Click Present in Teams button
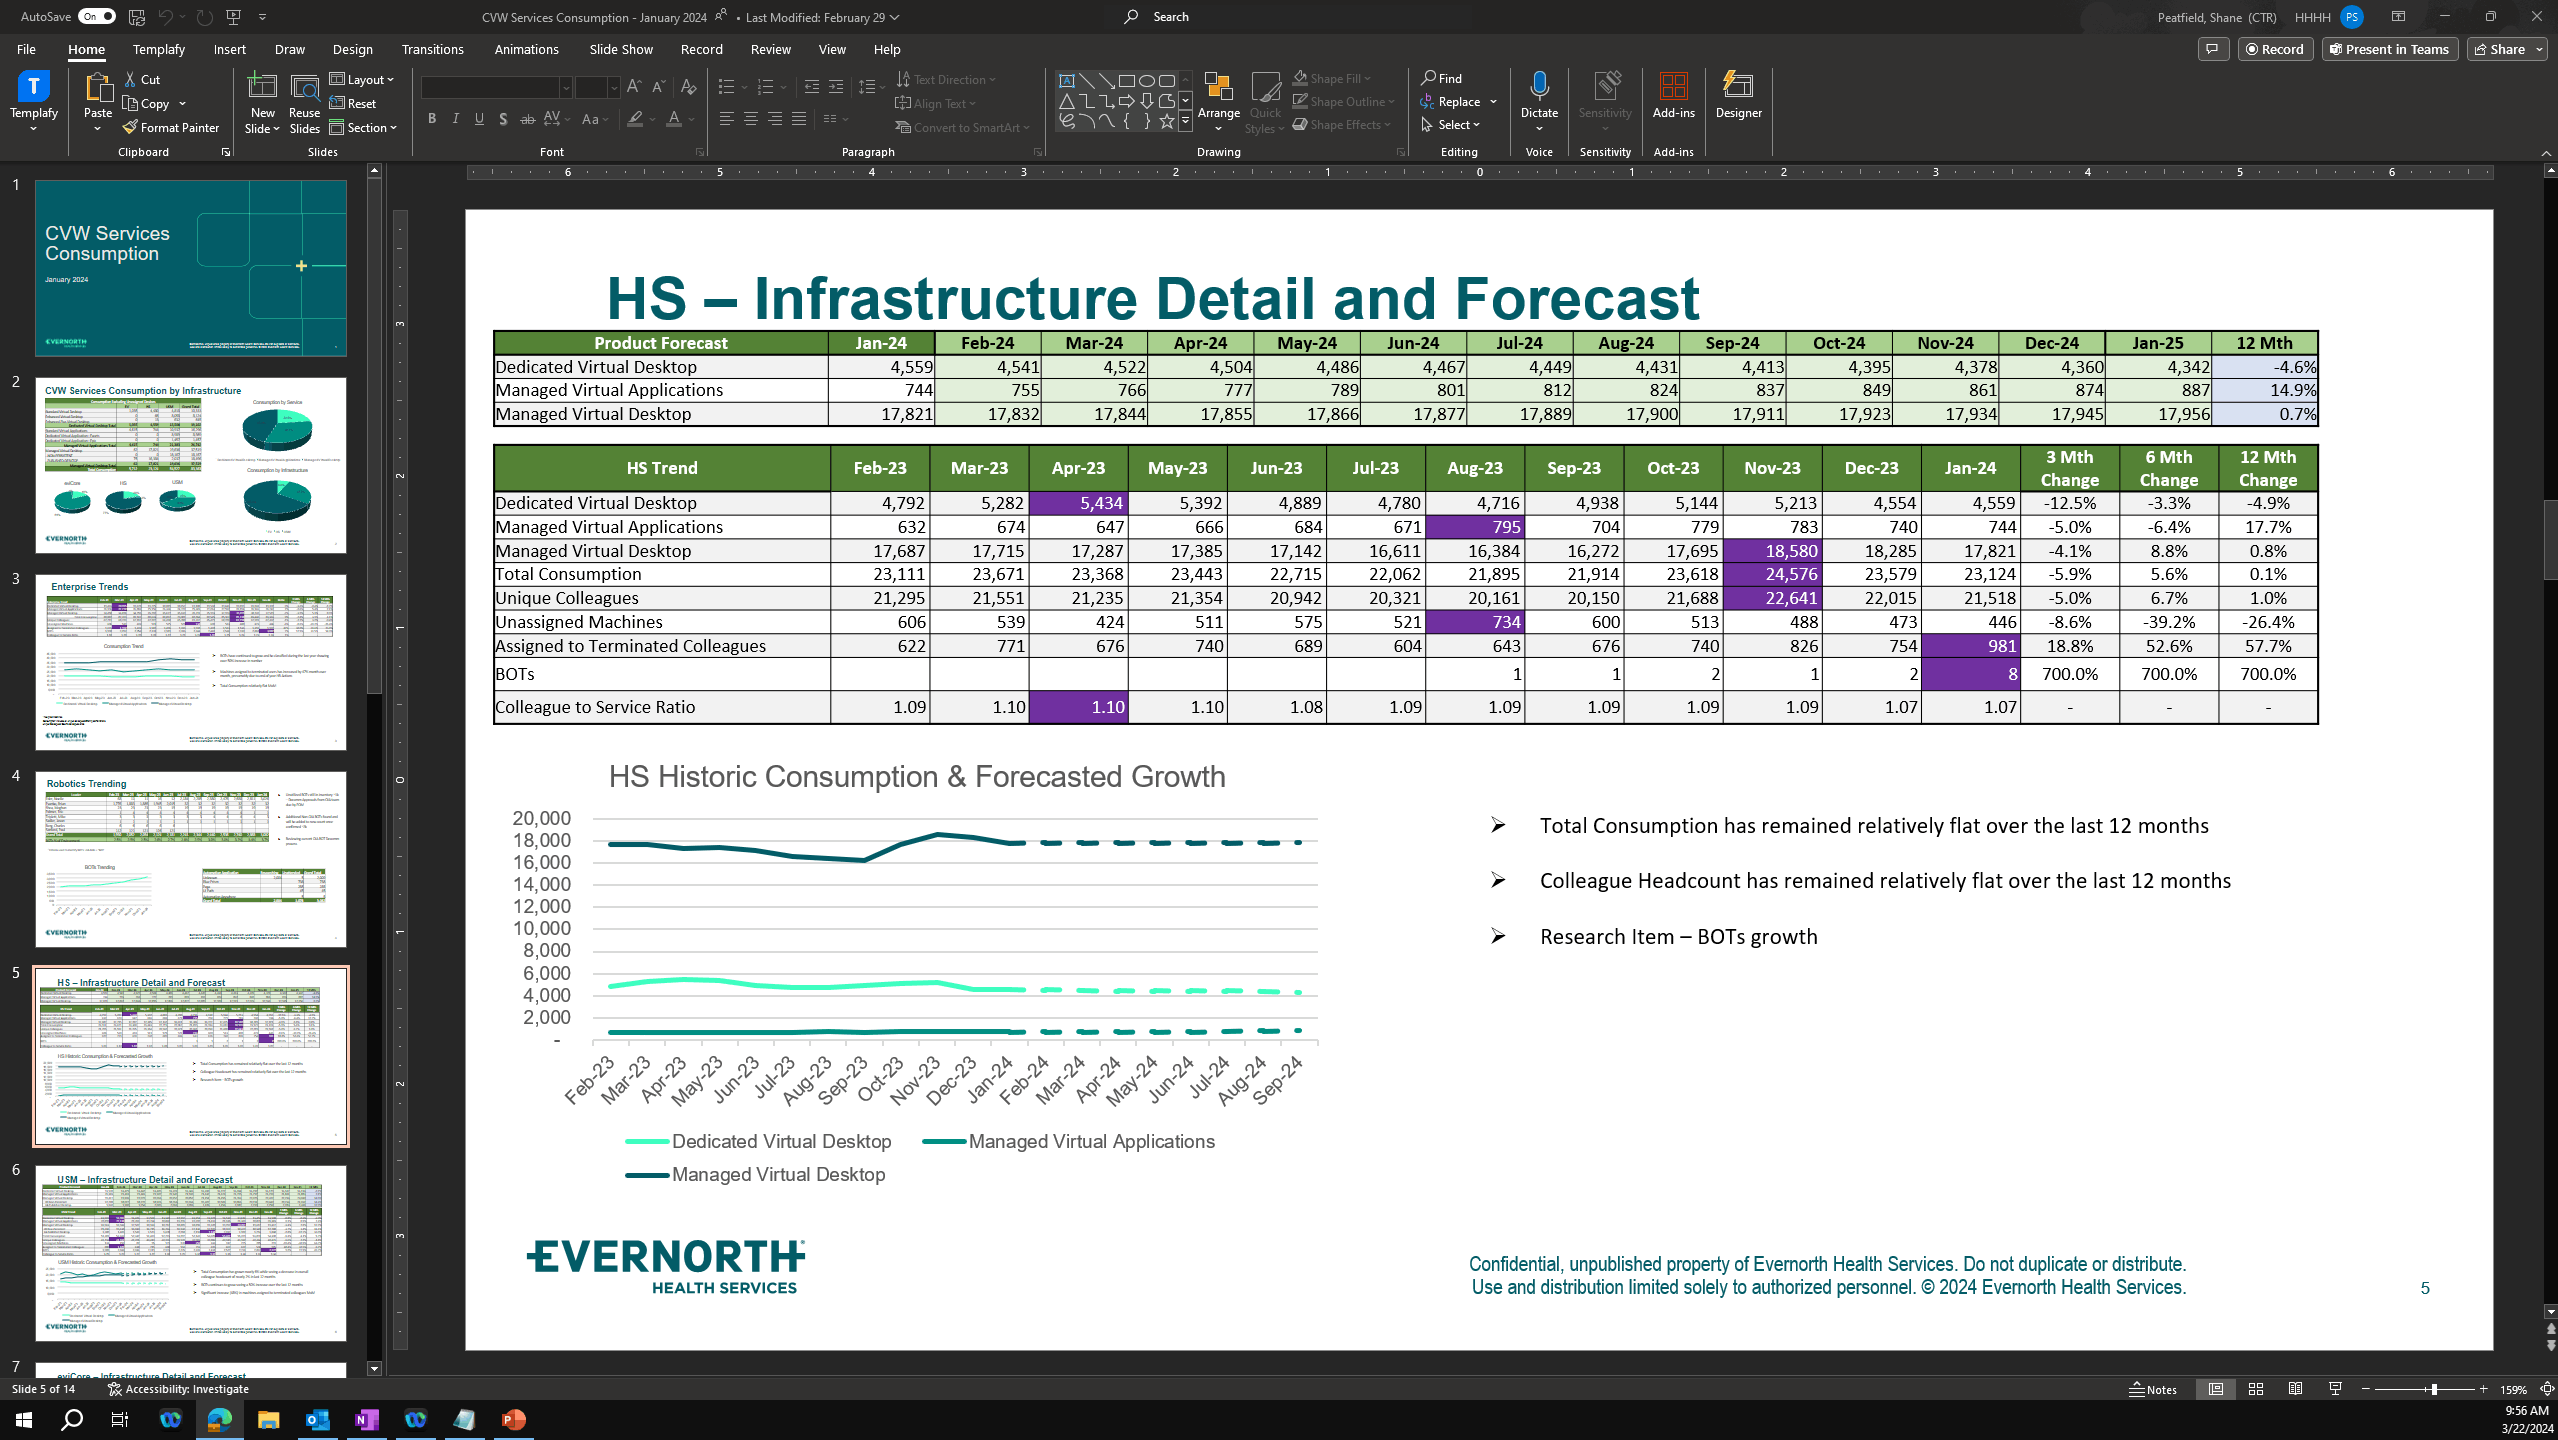The image size is (2558, 1440). tap(2389, 49)
